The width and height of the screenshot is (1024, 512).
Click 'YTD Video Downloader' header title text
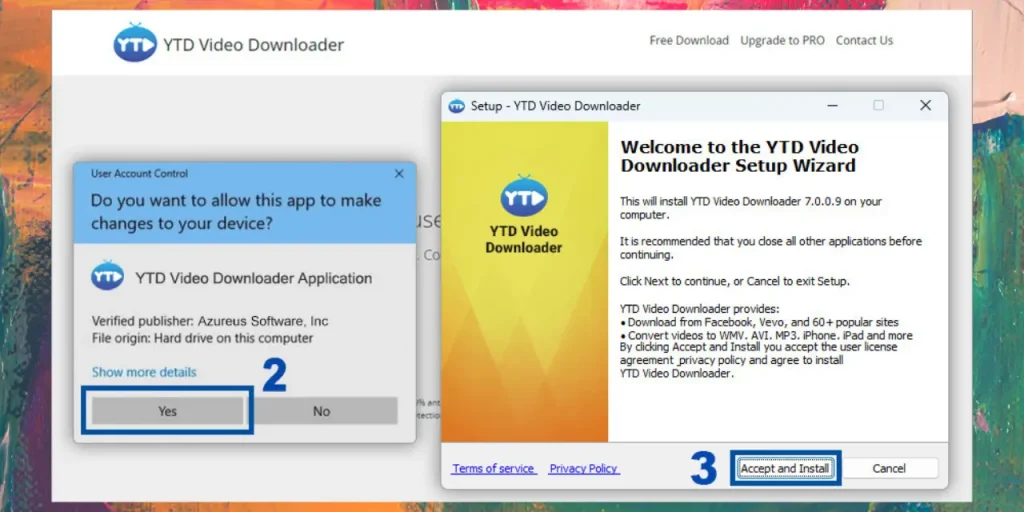[x=253, y=45]
